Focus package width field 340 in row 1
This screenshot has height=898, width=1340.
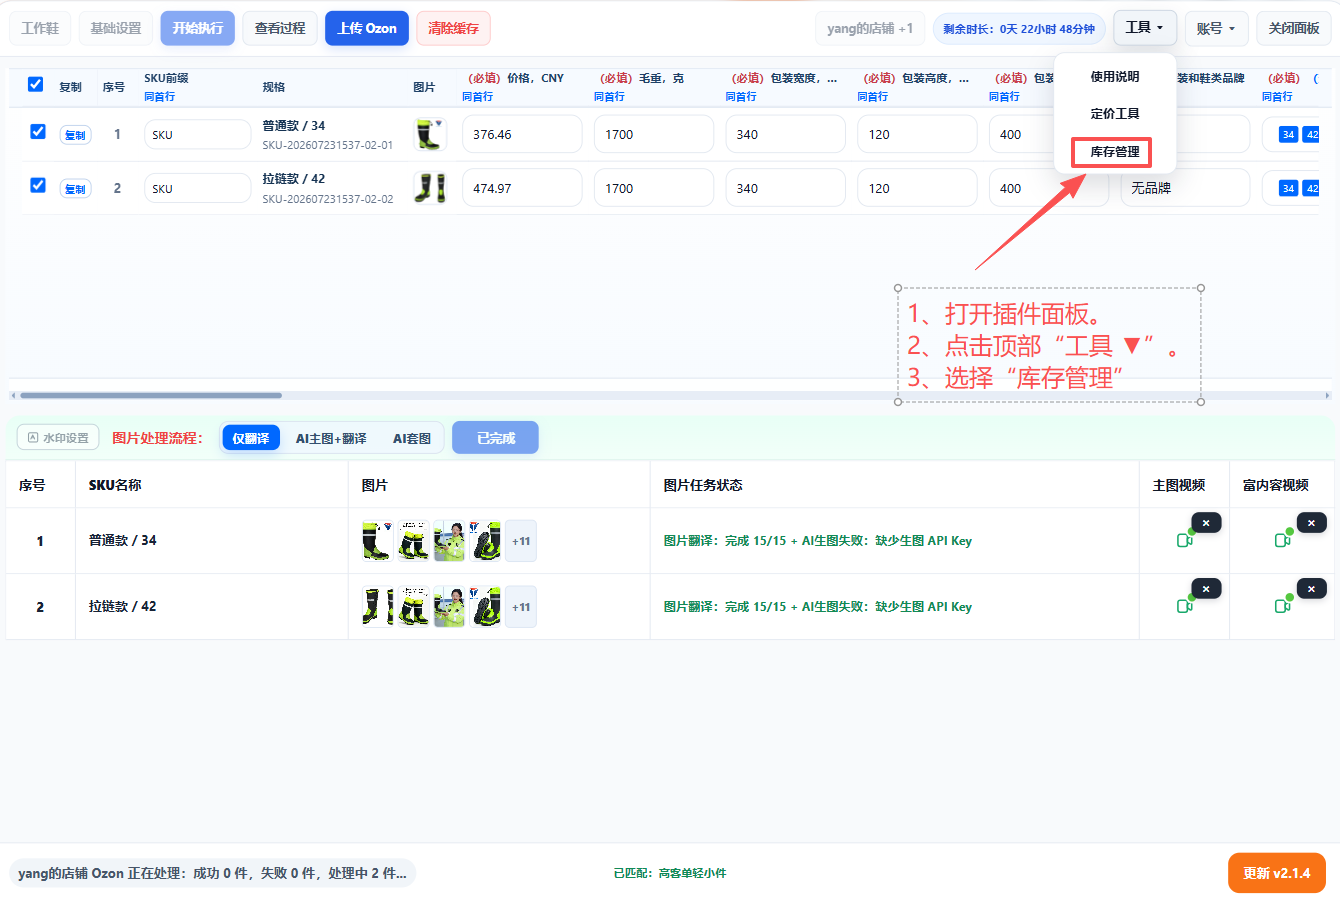pyautogui.click(x=786, y=134)
